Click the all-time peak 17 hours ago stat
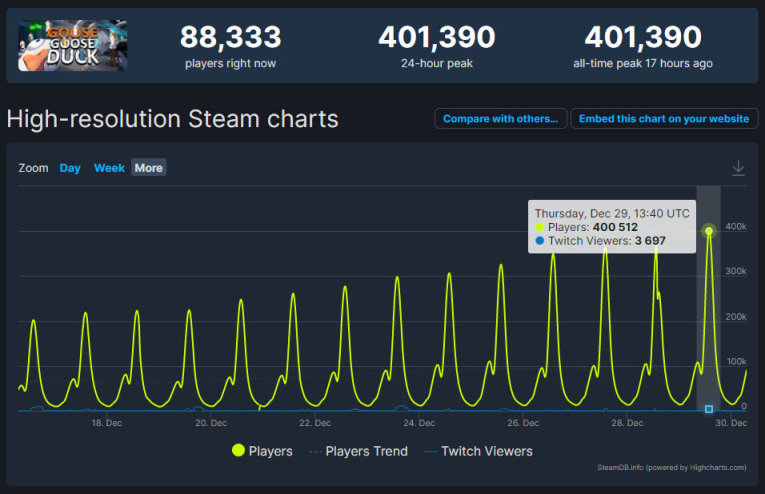This screenshot has width=765, height=494. click(x=643, y=45)
